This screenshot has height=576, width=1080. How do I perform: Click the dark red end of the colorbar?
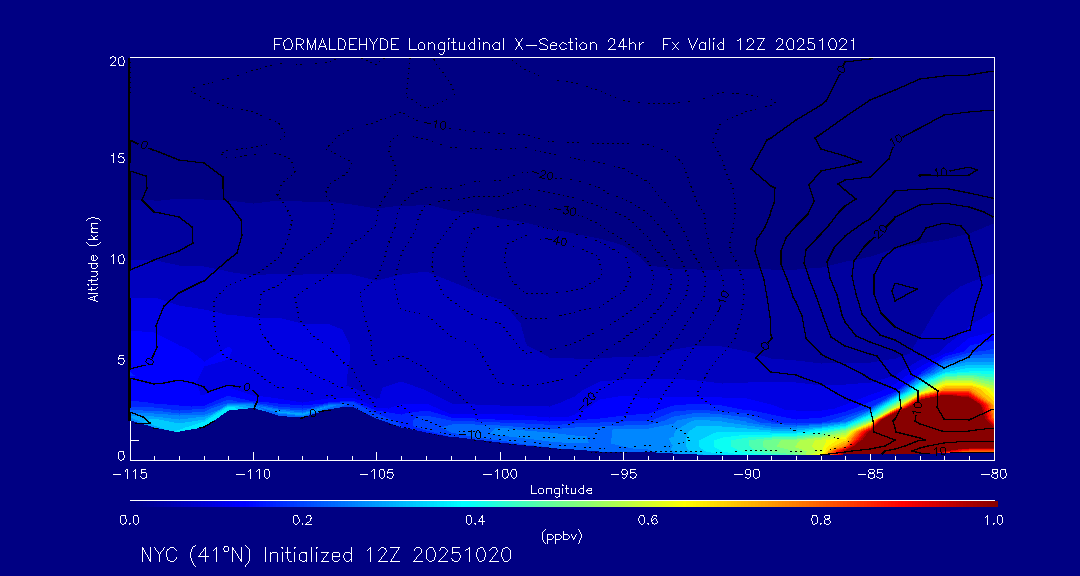tap(985, 502)
